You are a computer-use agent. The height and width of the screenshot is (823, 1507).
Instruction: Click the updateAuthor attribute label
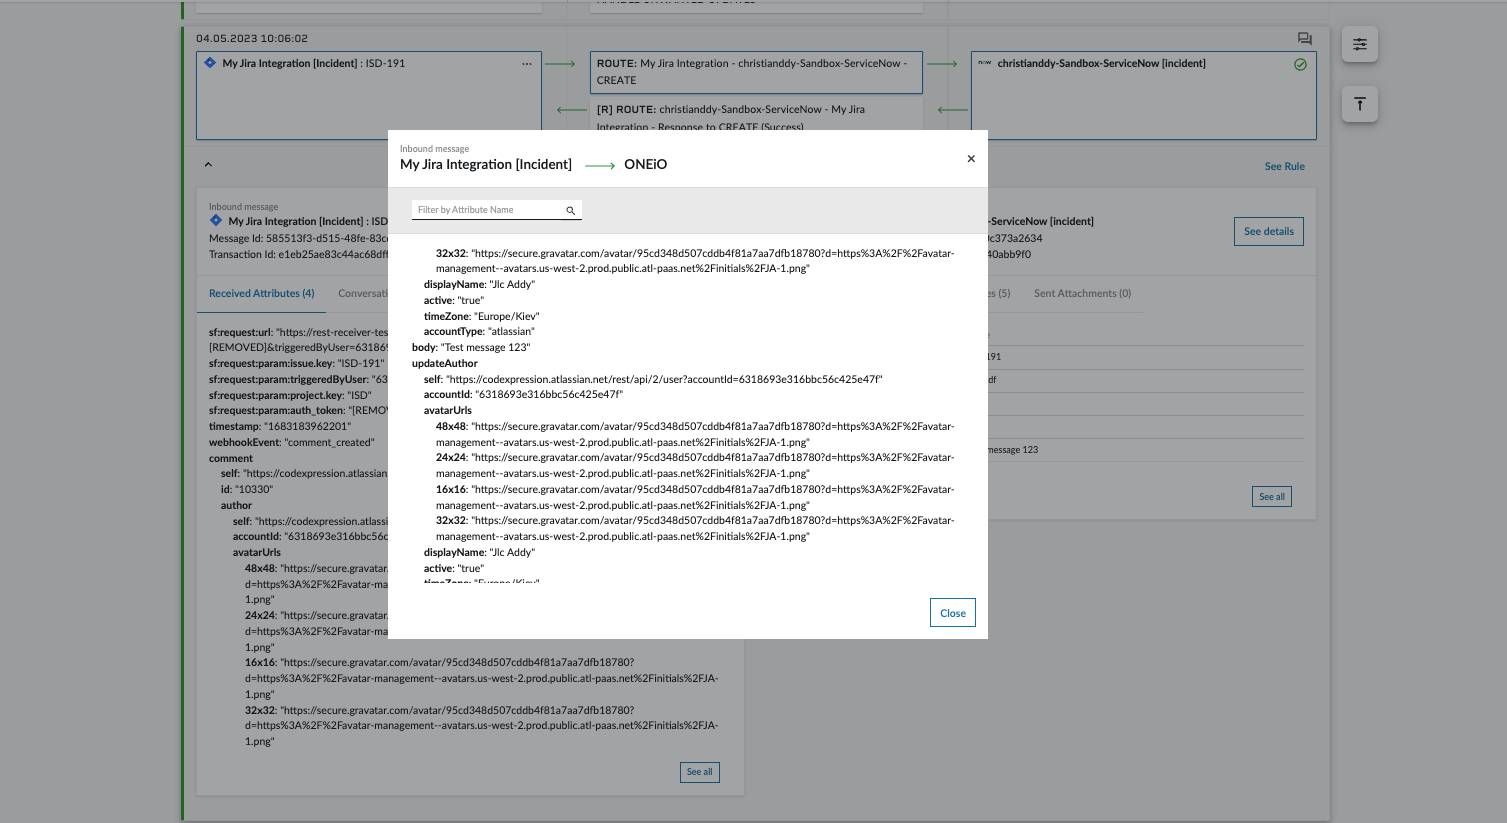click(445, 363)
